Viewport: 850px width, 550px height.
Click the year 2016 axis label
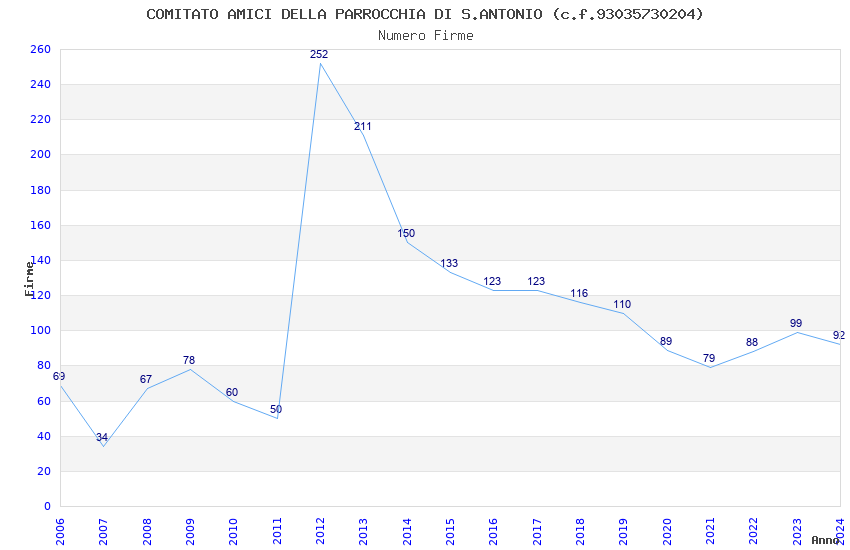[x=493, y=531]
